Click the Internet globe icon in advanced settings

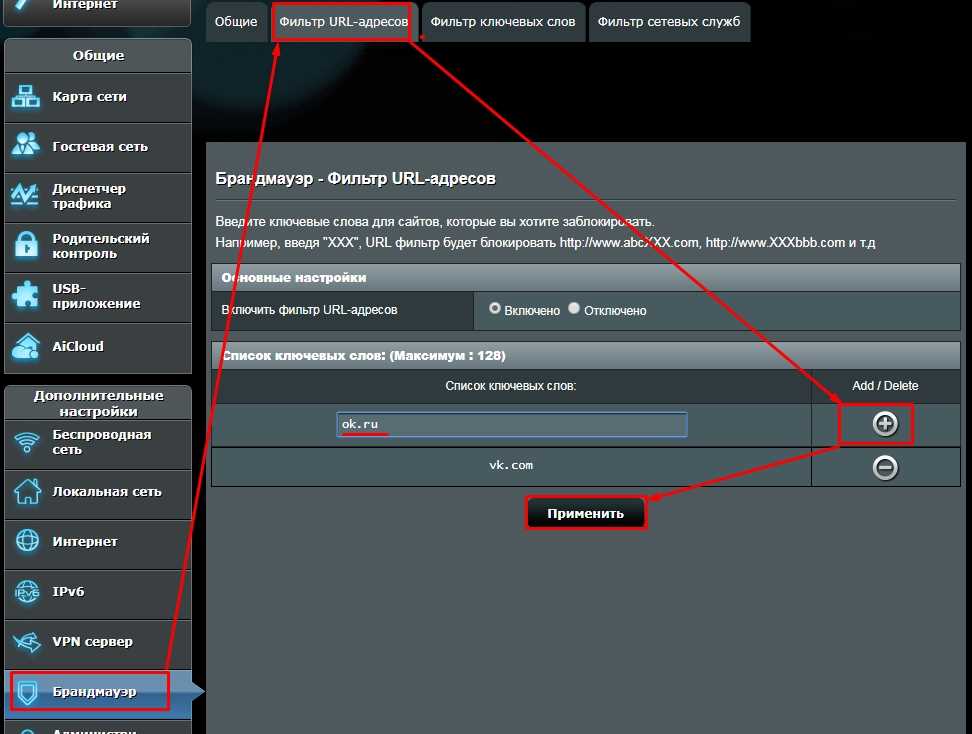[27, 541]
